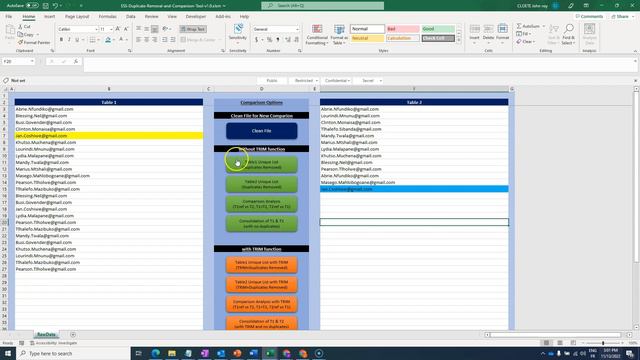The width and height of the screenshot is (640, 360).
Task: Open Format as Table
Action: [339, 34]
